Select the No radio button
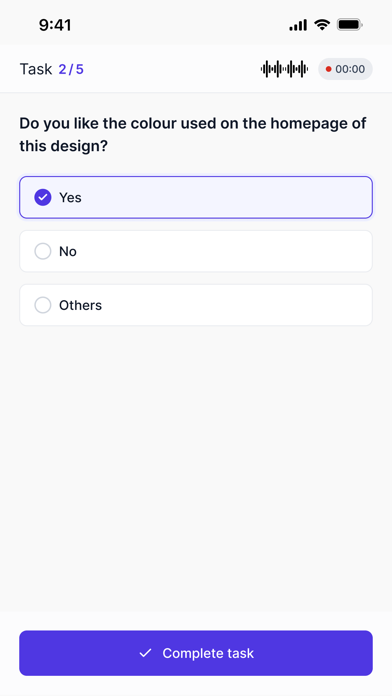 tap(43, 251)
